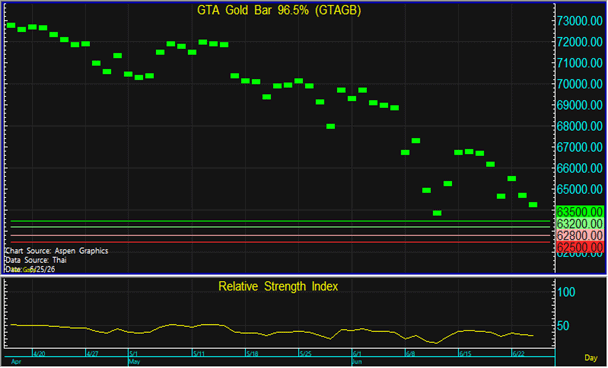The image size is (608, 368).
Task: Click the lowest green price bar near 63800
Action: [437, 213]
